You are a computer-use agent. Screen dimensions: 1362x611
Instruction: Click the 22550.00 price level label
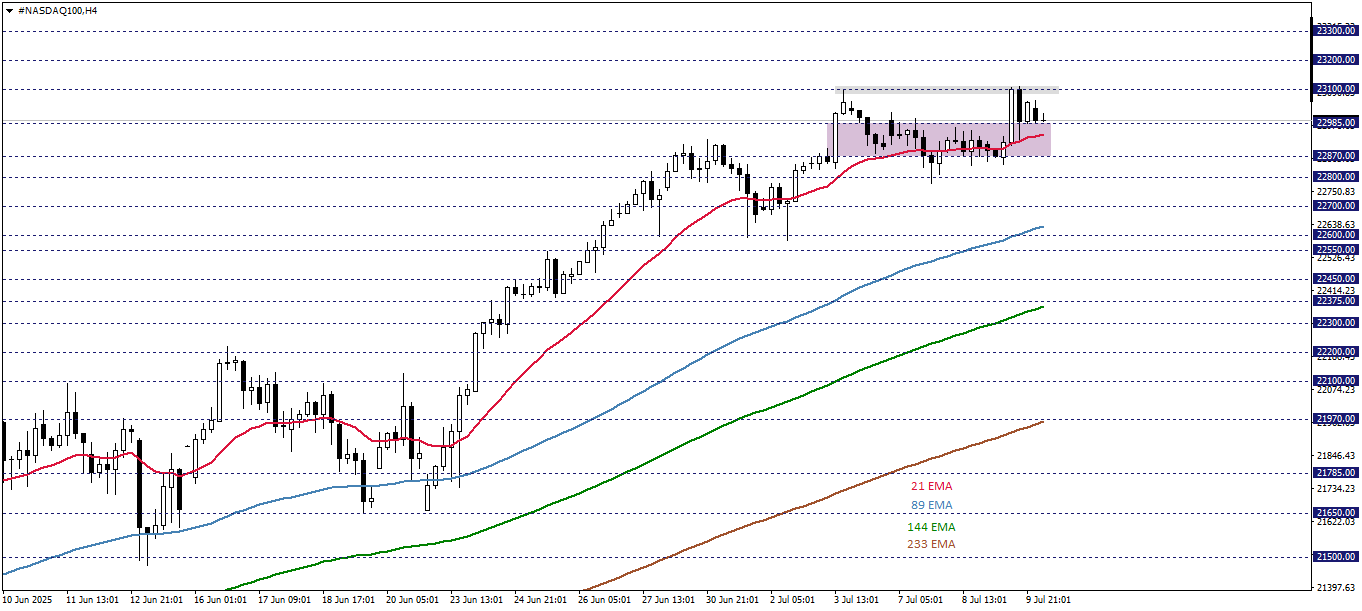pos(1336,250)
